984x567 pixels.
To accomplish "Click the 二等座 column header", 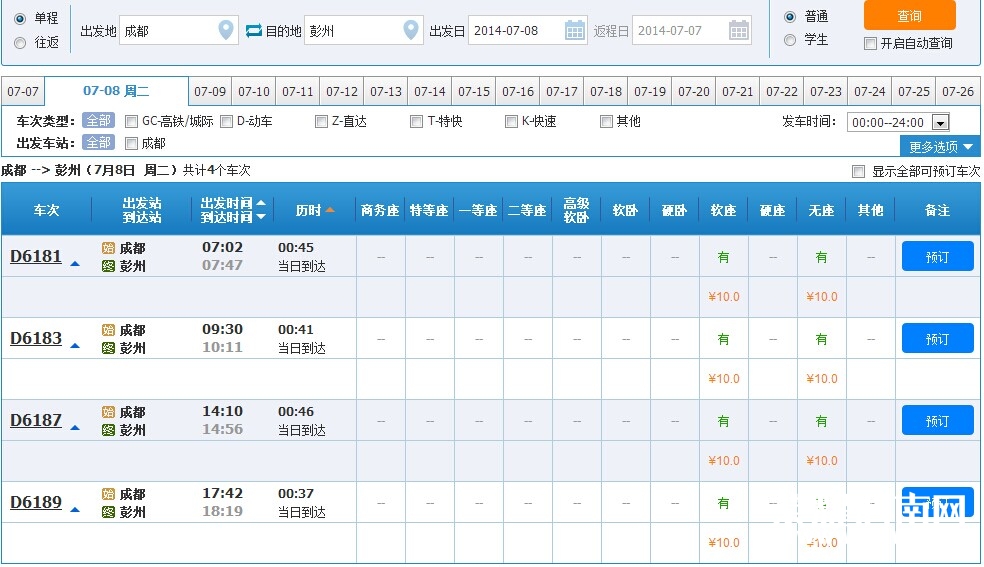I will (527, 211).
